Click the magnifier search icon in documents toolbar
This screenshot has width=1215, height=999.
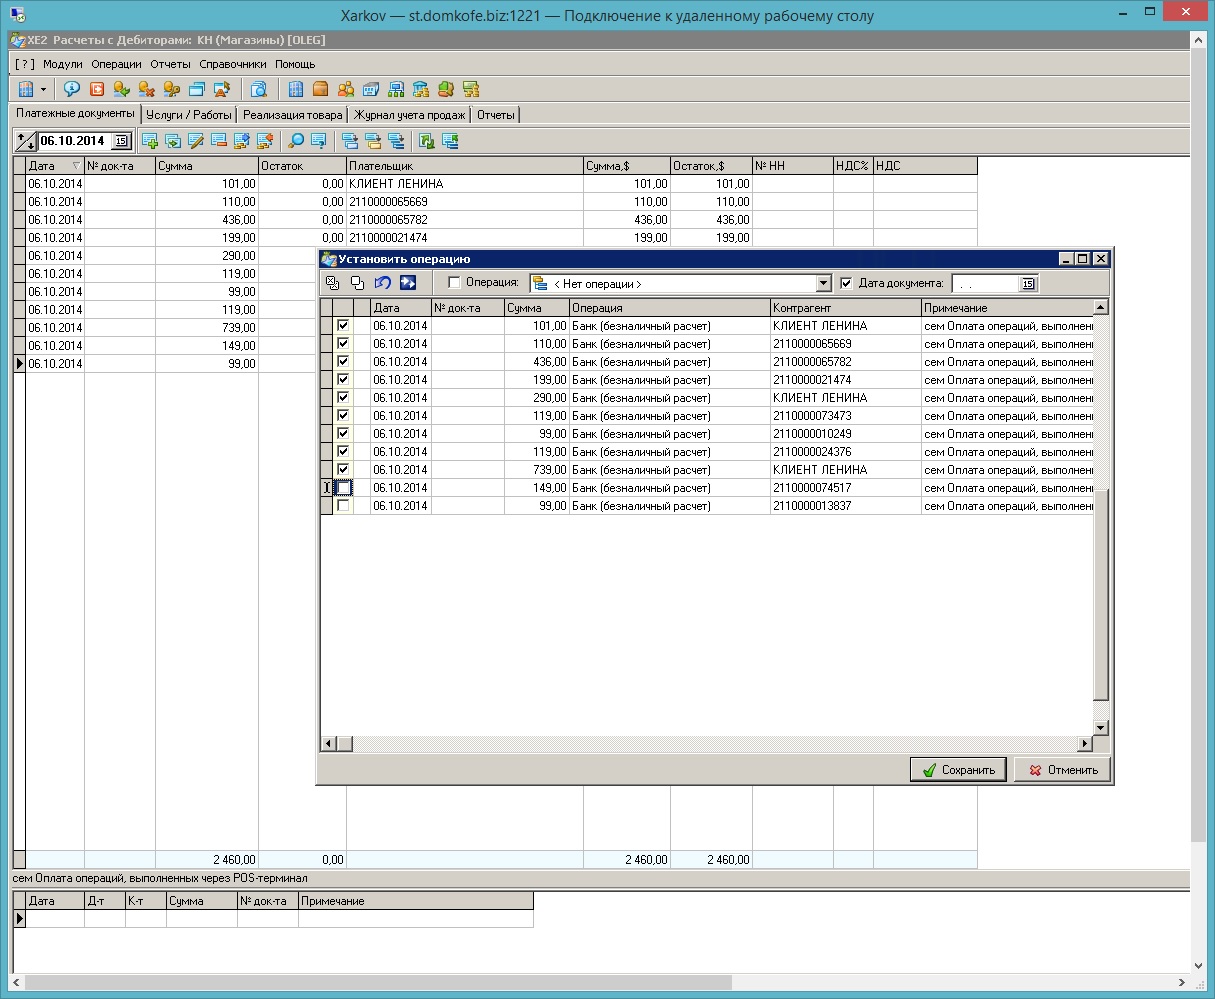(297, 141)
